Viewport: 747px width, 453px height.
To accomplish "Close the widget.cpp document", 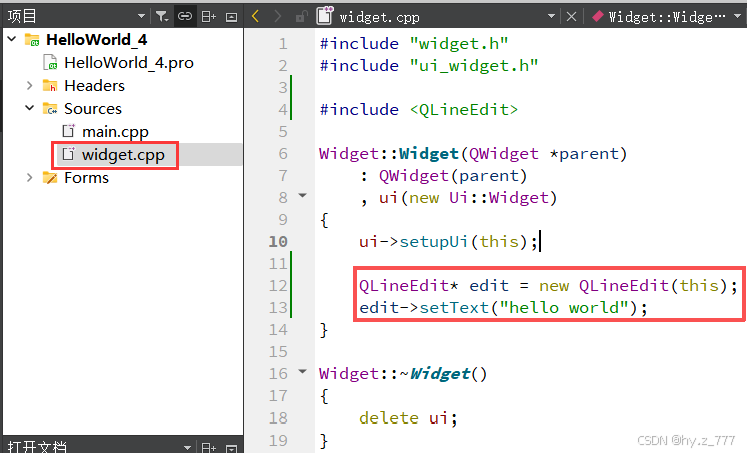I will pos(571,17).
